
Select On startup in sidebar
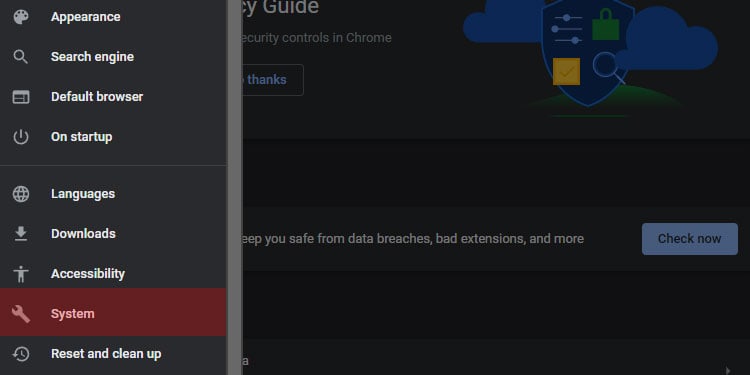[113, 137]
